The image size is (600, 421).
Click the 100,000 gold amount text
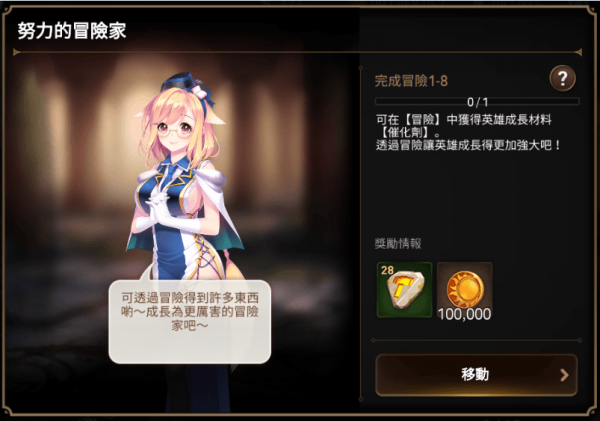point(465,314)
